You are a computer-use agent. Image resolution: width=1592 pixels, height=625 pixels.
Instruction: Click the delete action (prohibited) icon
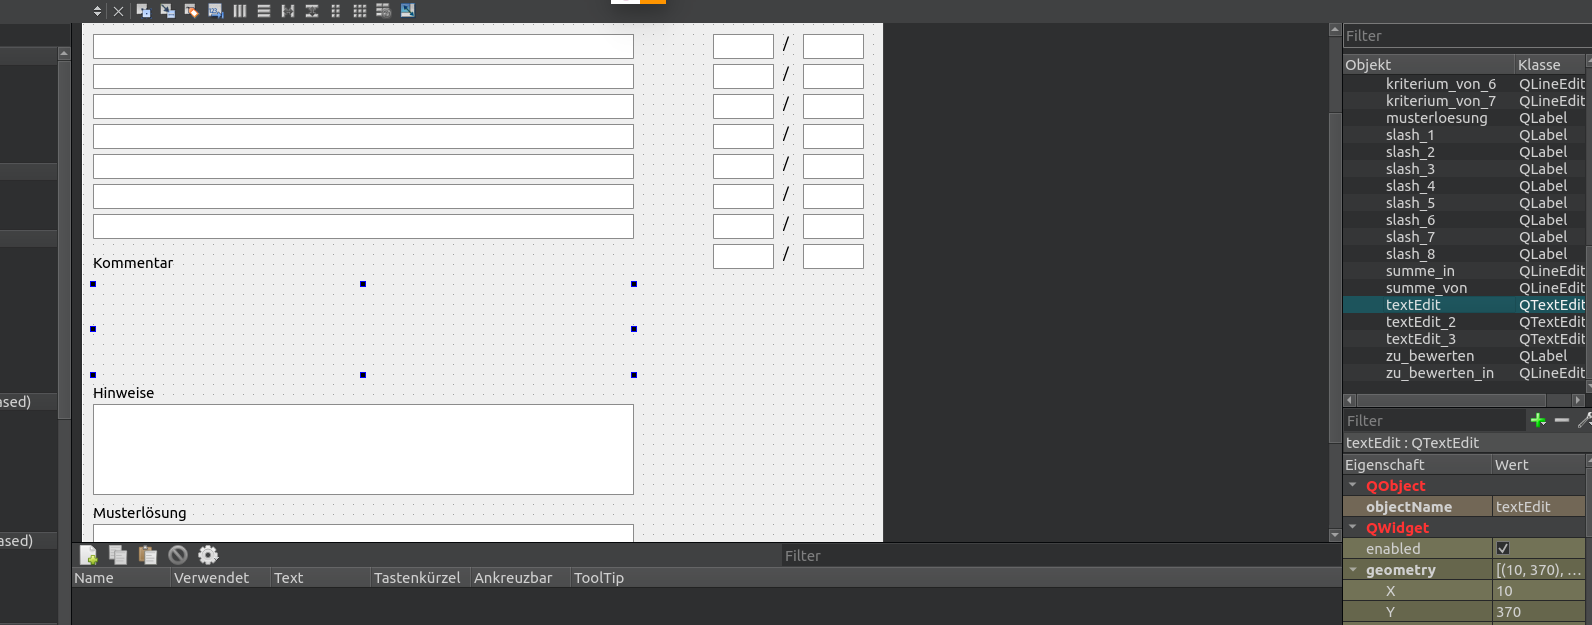point(178,555)
